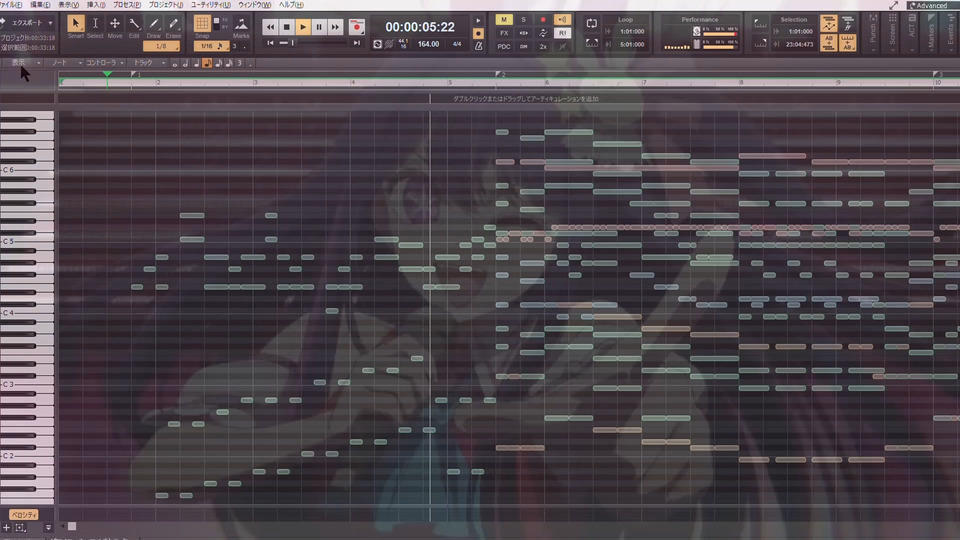The width and height of the screenshot is (960, 540).
Task: Enable loop toggle icon
Action: pos(591,24)
